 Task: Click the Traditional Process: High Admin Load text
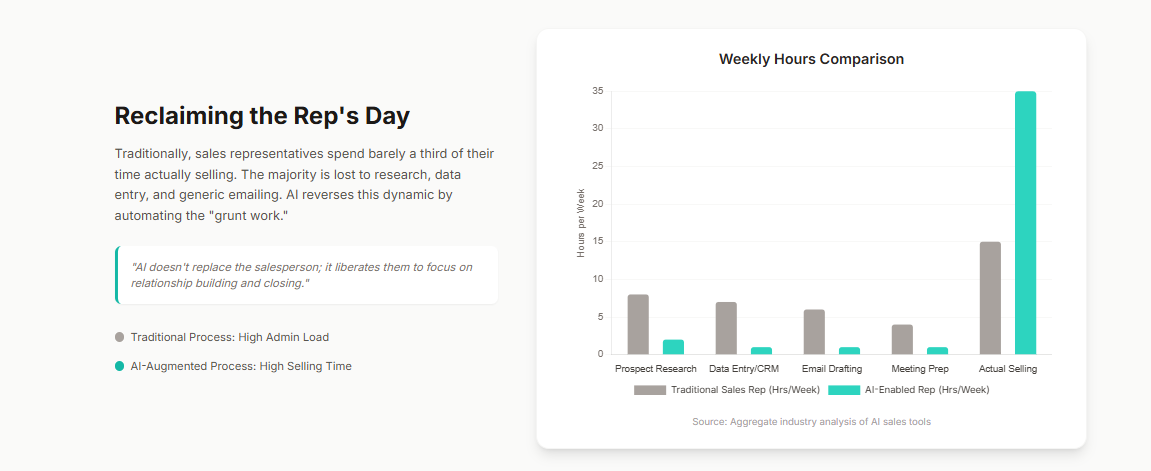pyautogui.click(x=229, y=337)
